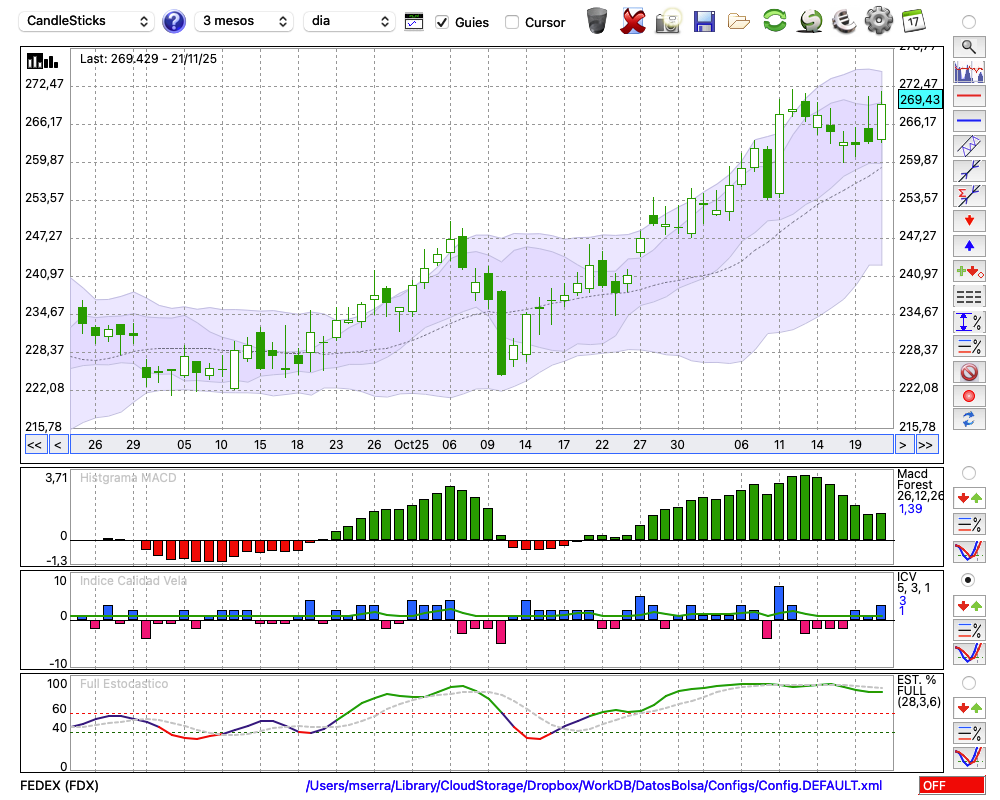Select the sigma regression line tool

969,196
